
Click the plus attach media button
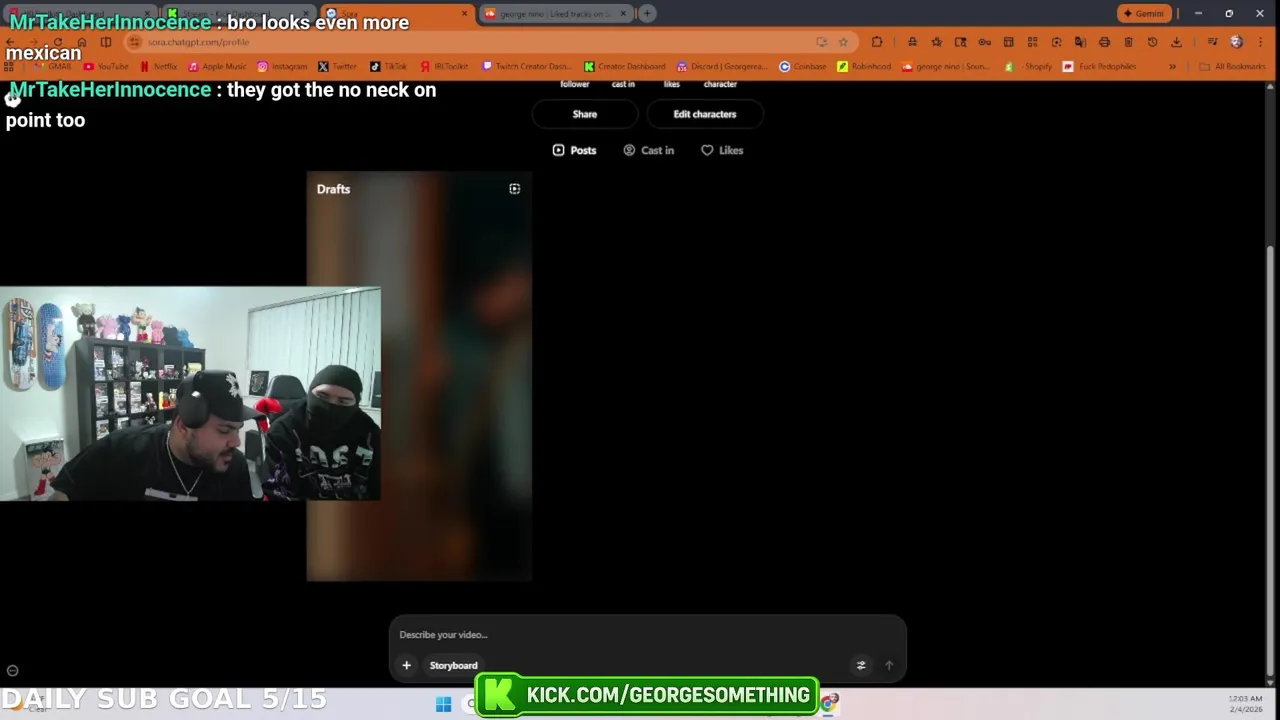406,666
